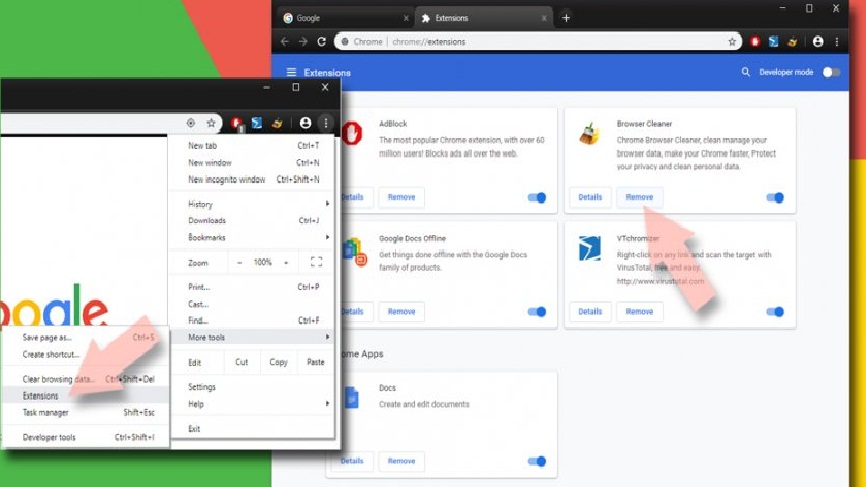
Task: Bookmark this page with star icon
Action: tap(733, 42)
